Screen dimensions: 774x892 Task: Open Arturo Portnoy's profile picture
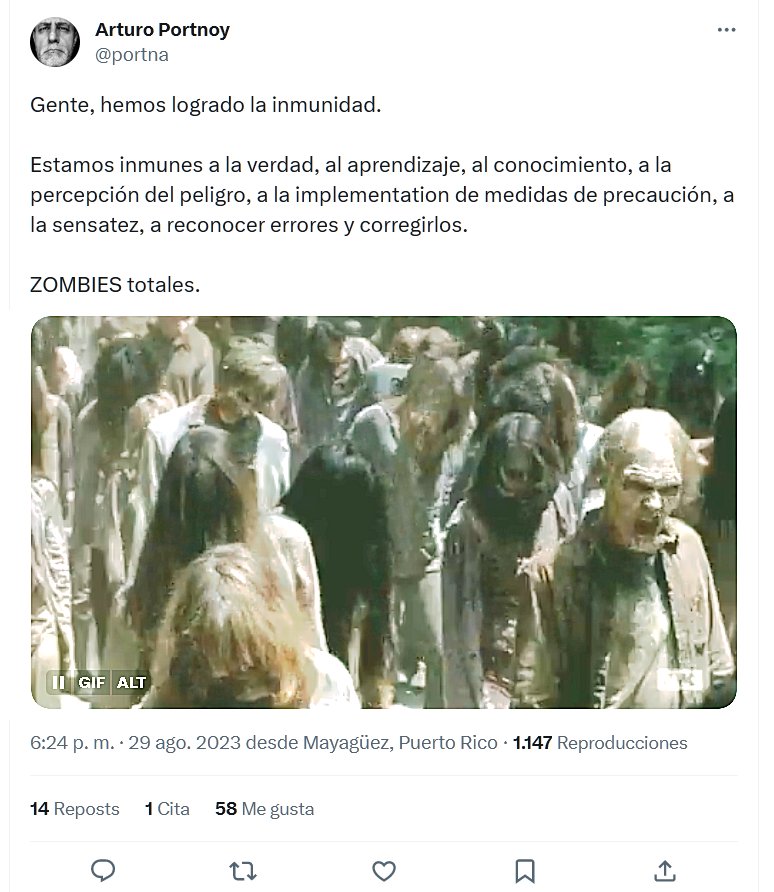(55, 42)
